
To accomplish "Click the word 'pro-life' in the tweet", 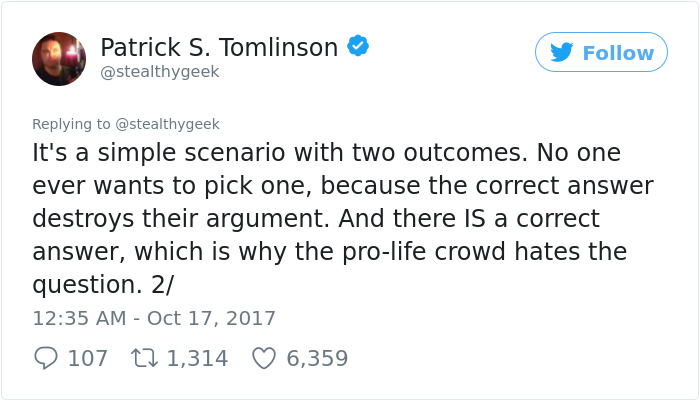I will (384, 252).
